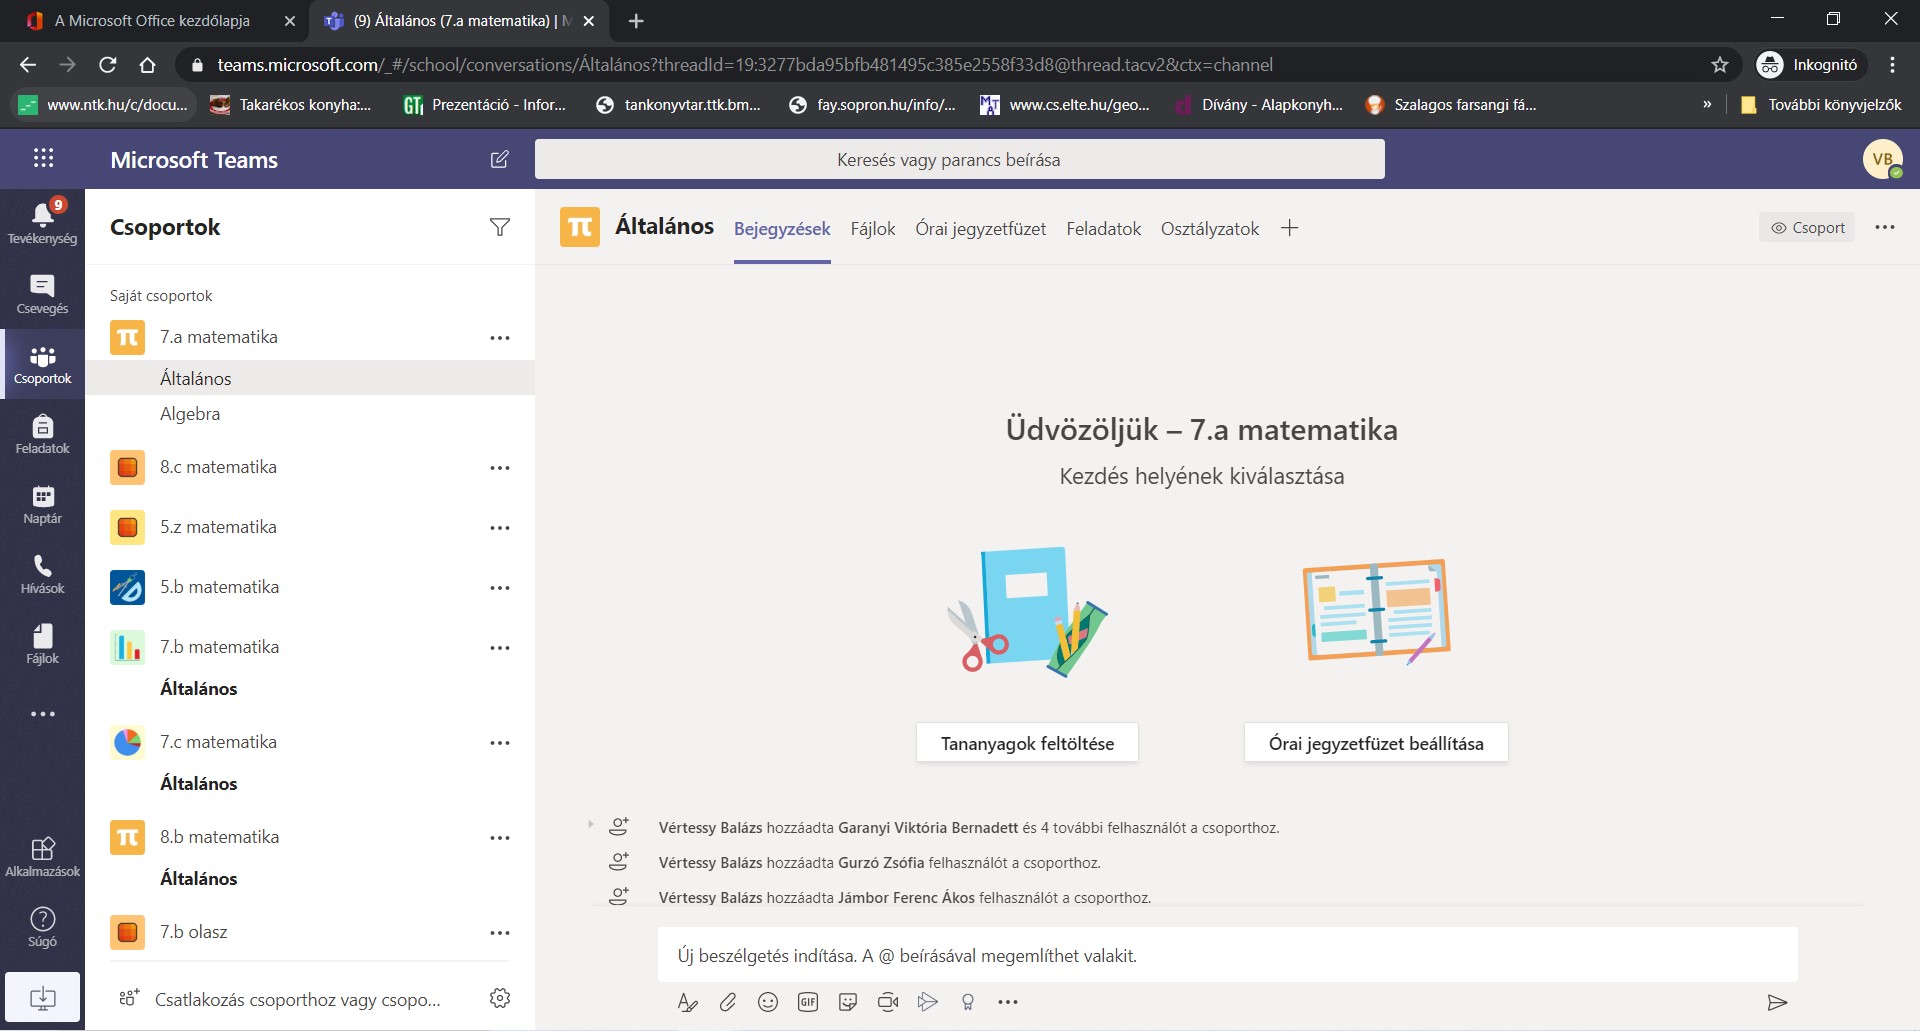
Task: Open the app launcher waffle icon
Action: tap(43, 158)
